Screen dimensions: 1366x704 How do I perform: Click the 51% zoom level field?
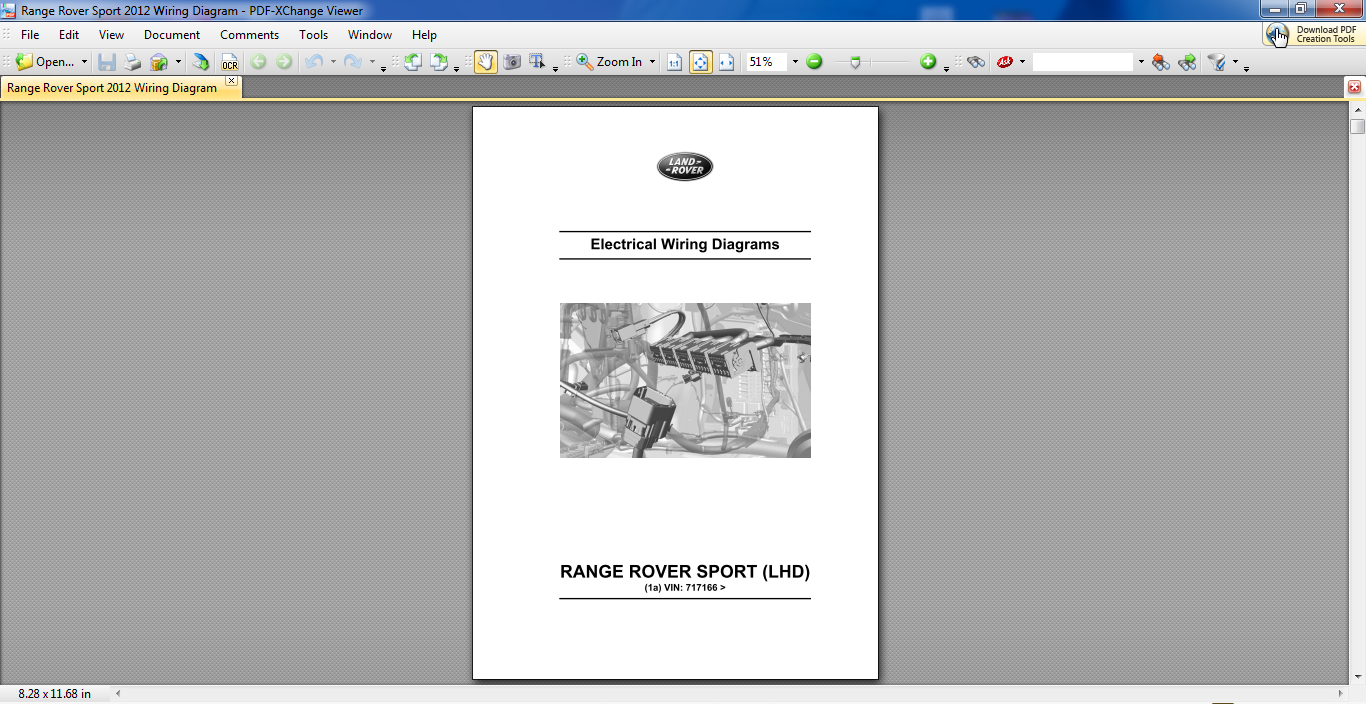click(766, 62)
